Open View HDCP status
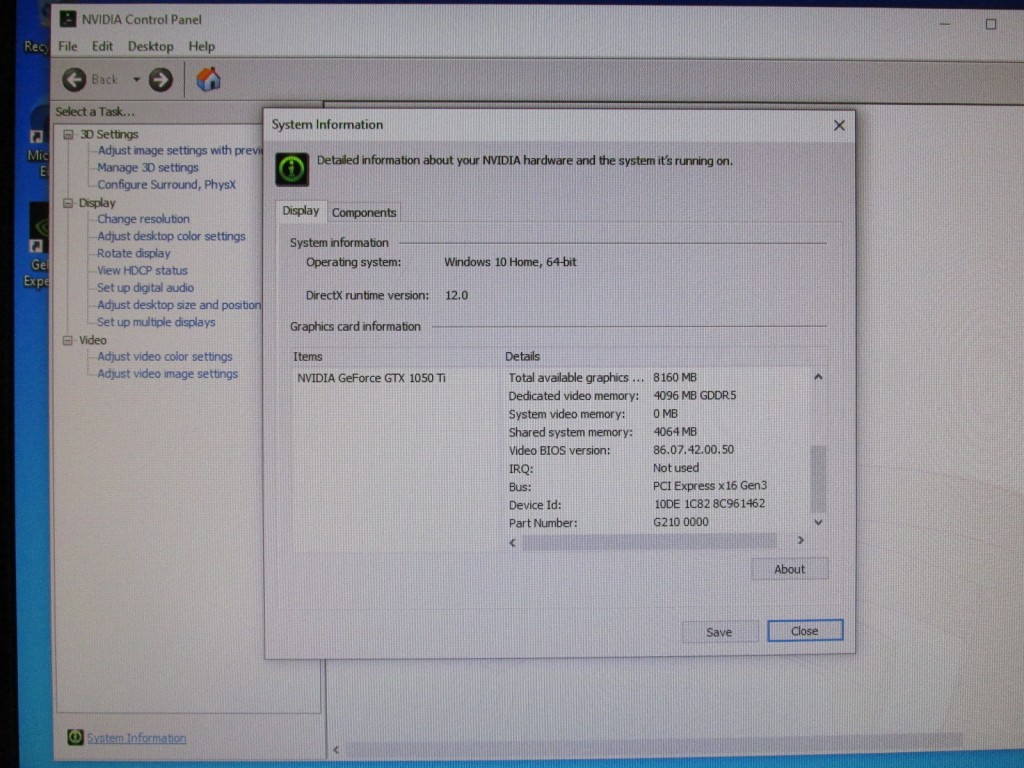Screen dimensions: 1024x768 click(x=142, y=270)
